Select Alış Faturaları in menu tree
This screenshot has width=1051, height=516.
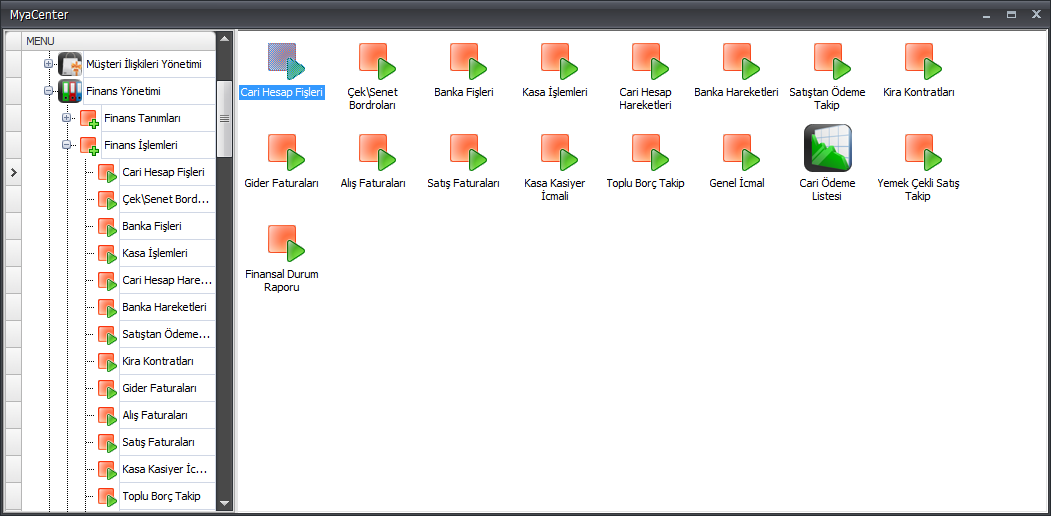tap(155, 415)
